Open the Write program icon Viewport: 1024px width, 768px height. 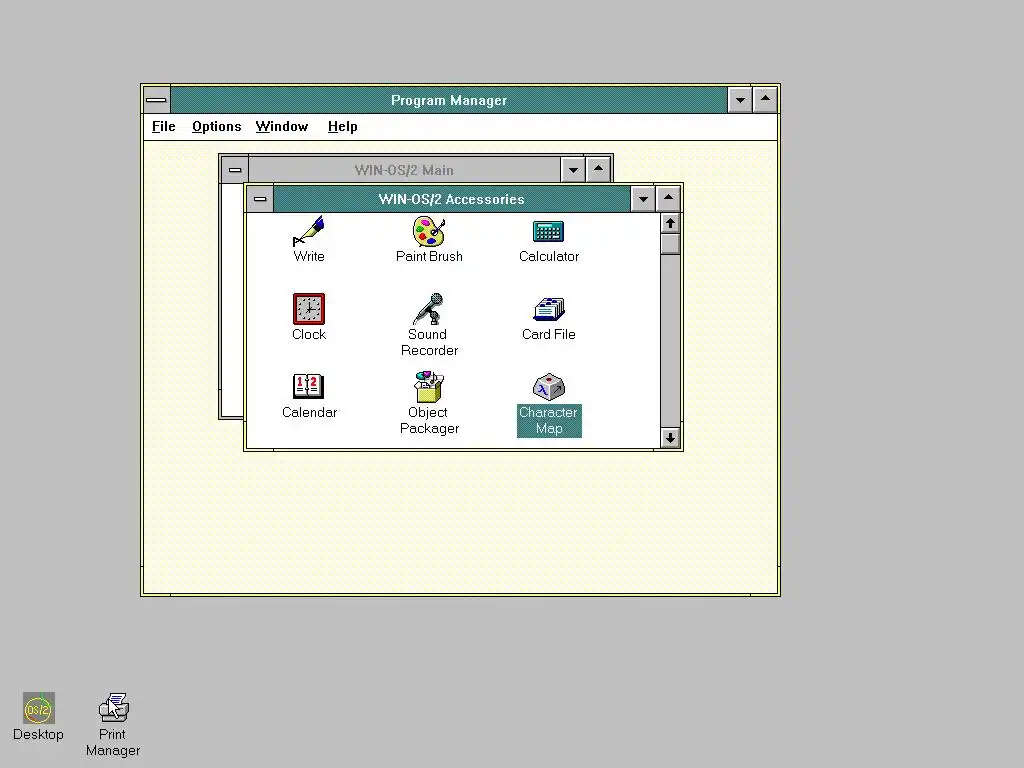coord(308,231)
